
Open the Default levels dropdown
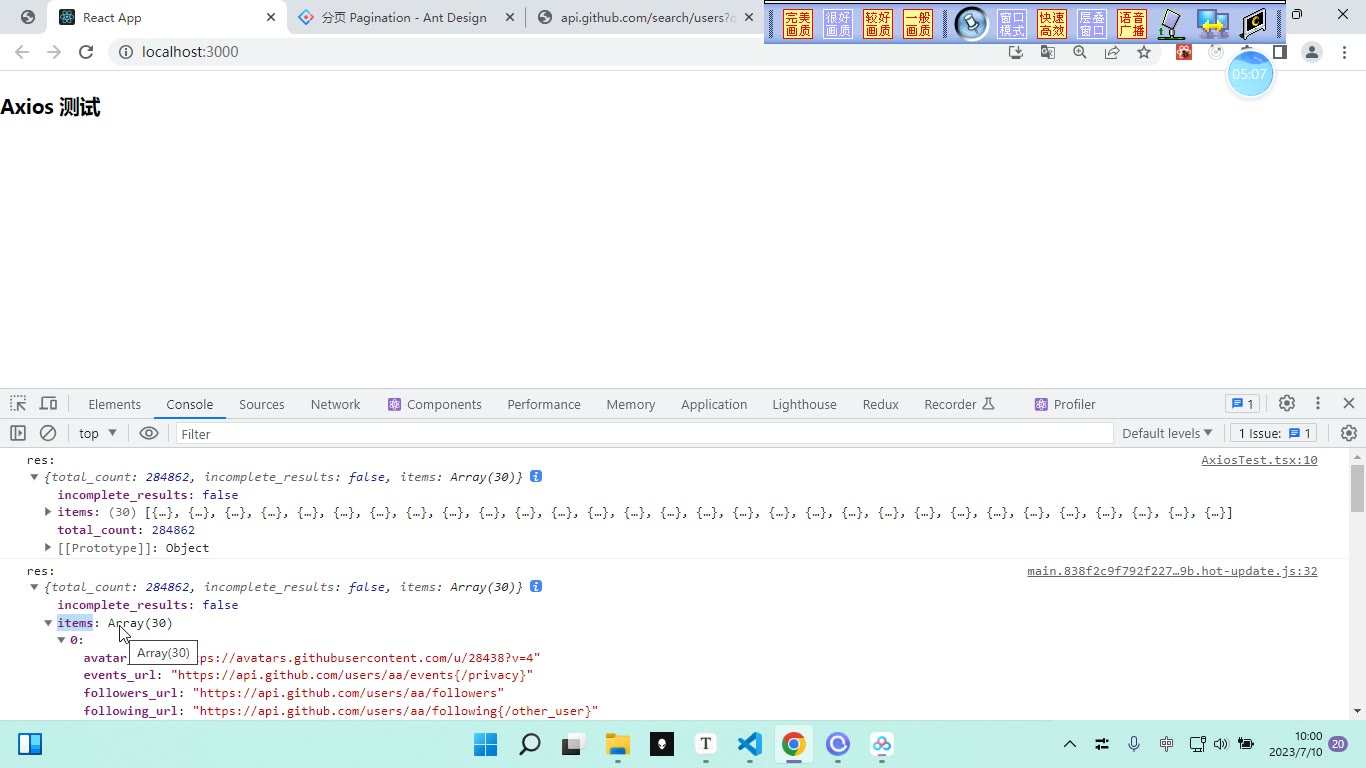pos(1167,433)
